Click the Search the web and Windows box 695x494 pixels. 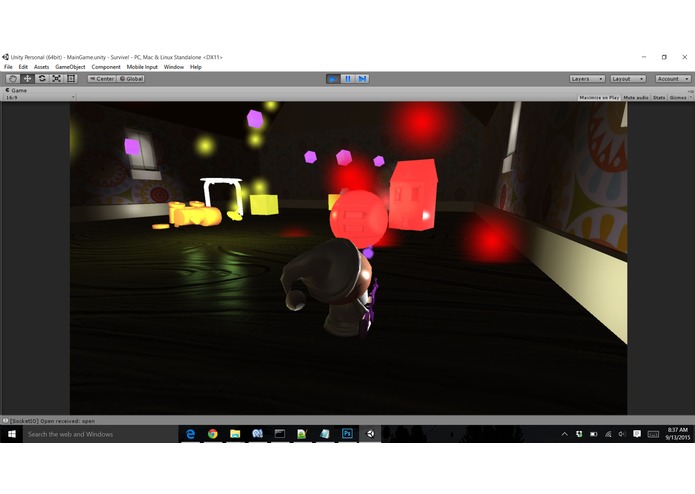point(101,434)
